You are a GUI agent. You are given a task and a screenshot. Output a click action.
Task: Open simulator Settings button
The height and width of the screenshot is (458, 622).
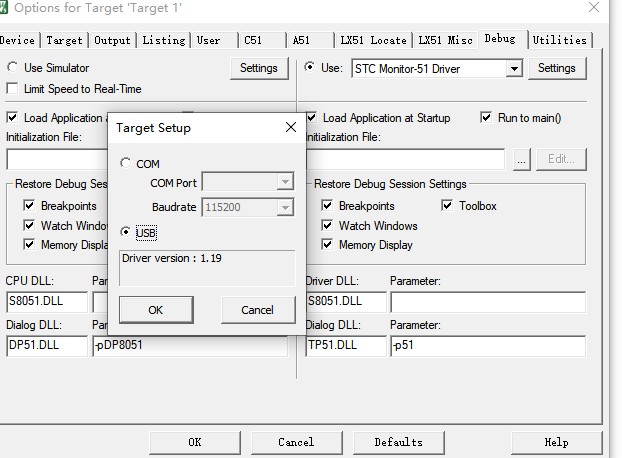click(x=259, y=68)
